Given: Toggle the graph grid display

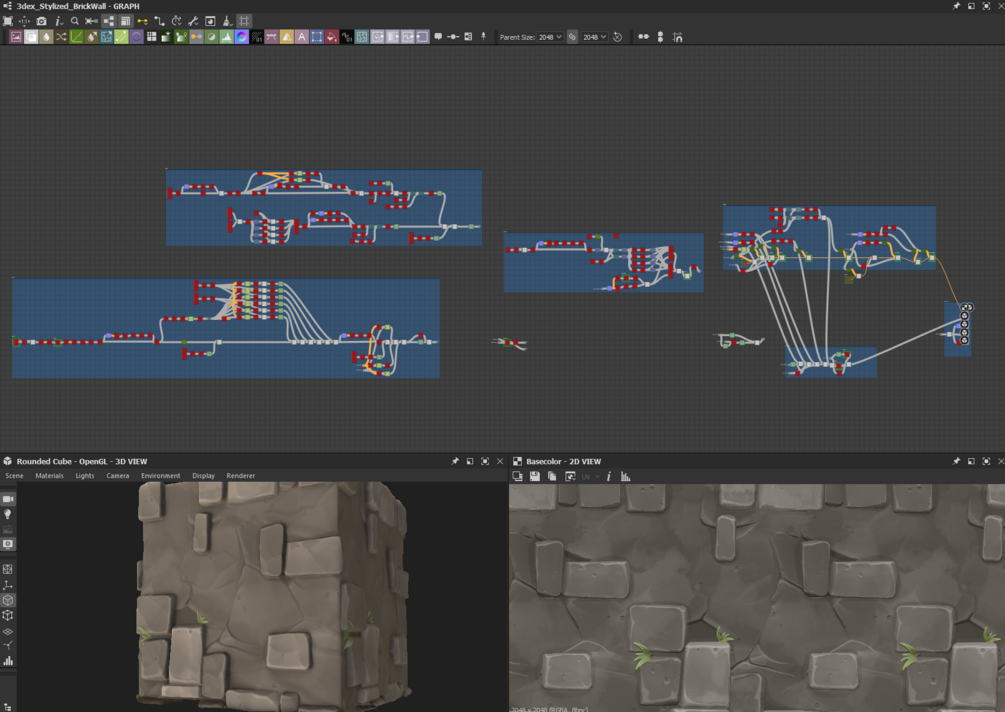Looking at the screenshot, I should (244, 21).
